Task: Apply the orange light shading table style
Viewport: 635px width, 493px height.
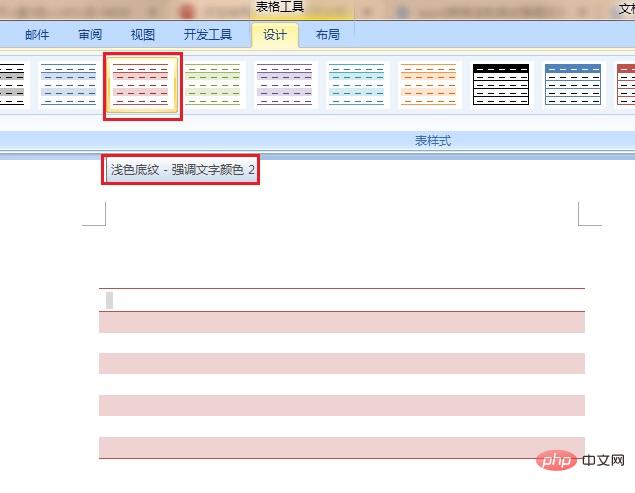Action: (x=429, y=86)
